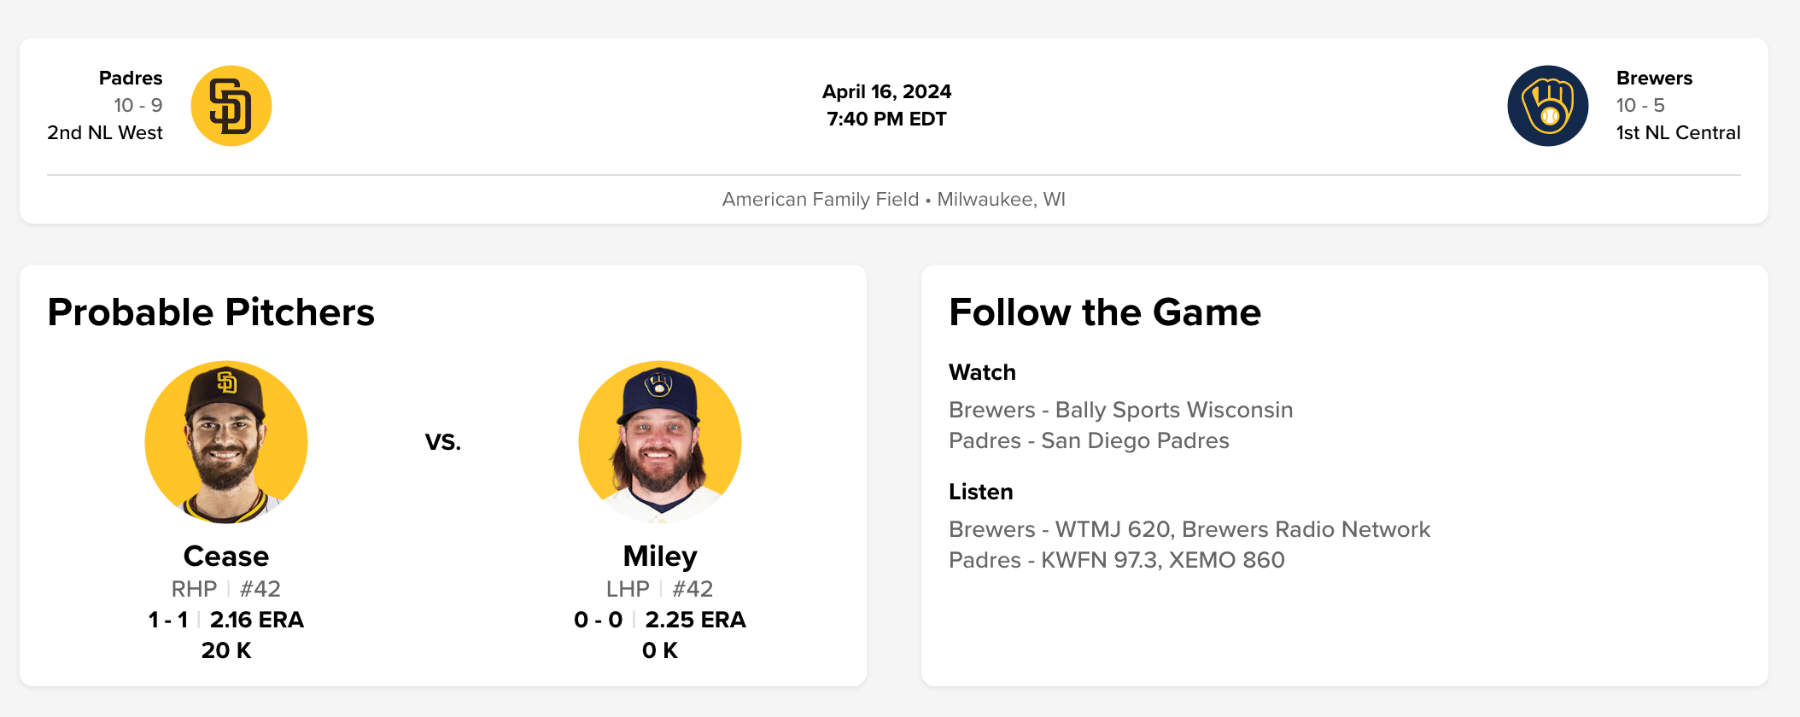This screenshot has height=717, width=1800.
Task: Click the 1st NL Central standing
Action: (1678, 132)
